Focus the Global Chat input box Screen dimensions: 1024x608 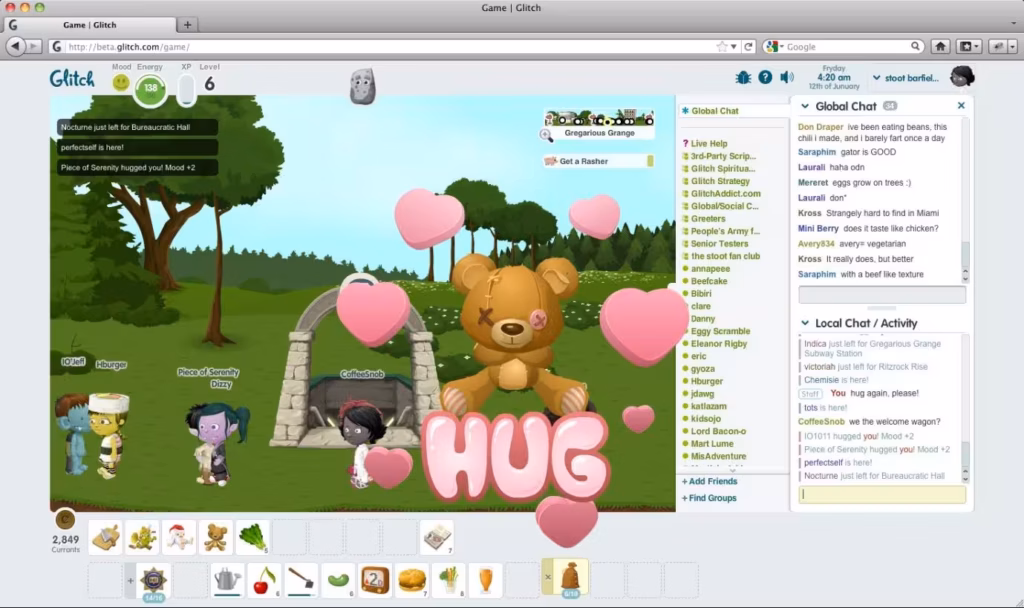[882, 295]
